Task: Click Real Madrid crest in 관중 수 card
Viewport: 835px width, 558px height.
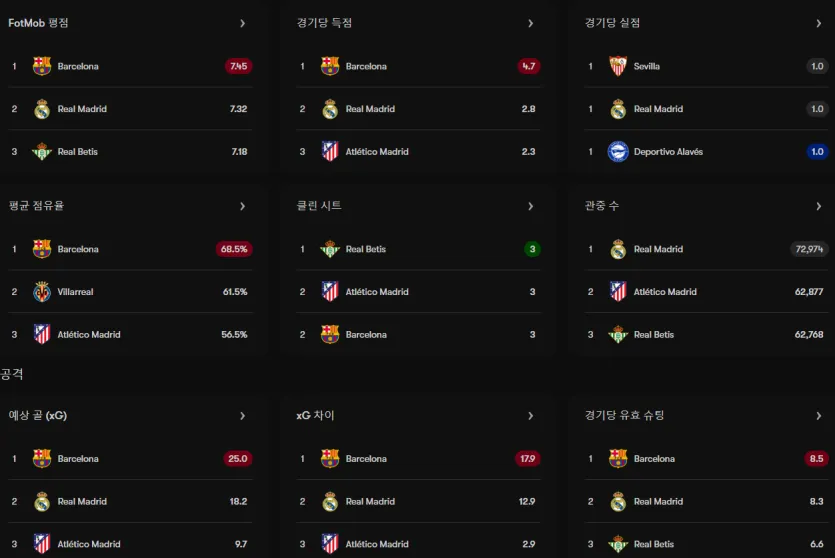Action: (618, 249)
